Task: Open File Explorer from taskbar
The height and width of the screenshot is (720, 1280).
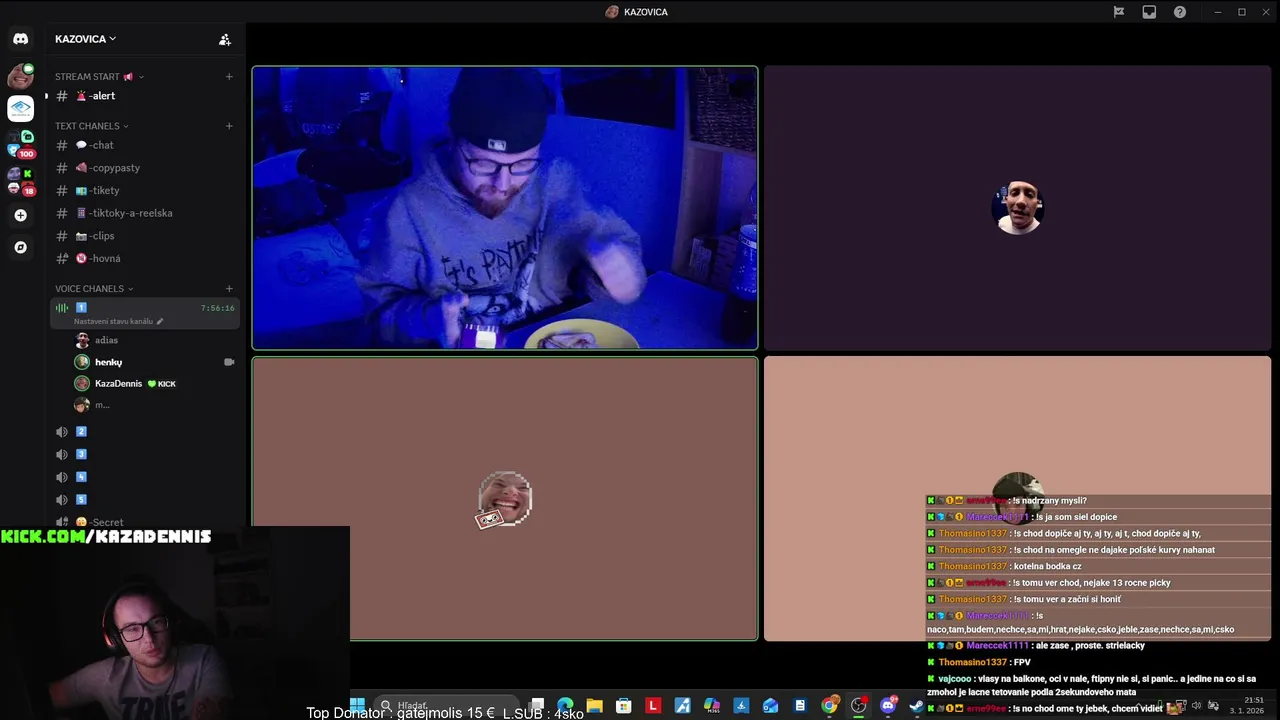Action: [594, 706]
